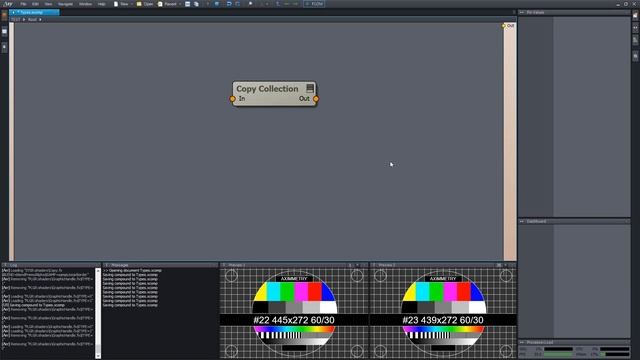This screenshot has width=640, height=360.
Task: Click the Save All icon in toolbar
Action: [196, 4]
